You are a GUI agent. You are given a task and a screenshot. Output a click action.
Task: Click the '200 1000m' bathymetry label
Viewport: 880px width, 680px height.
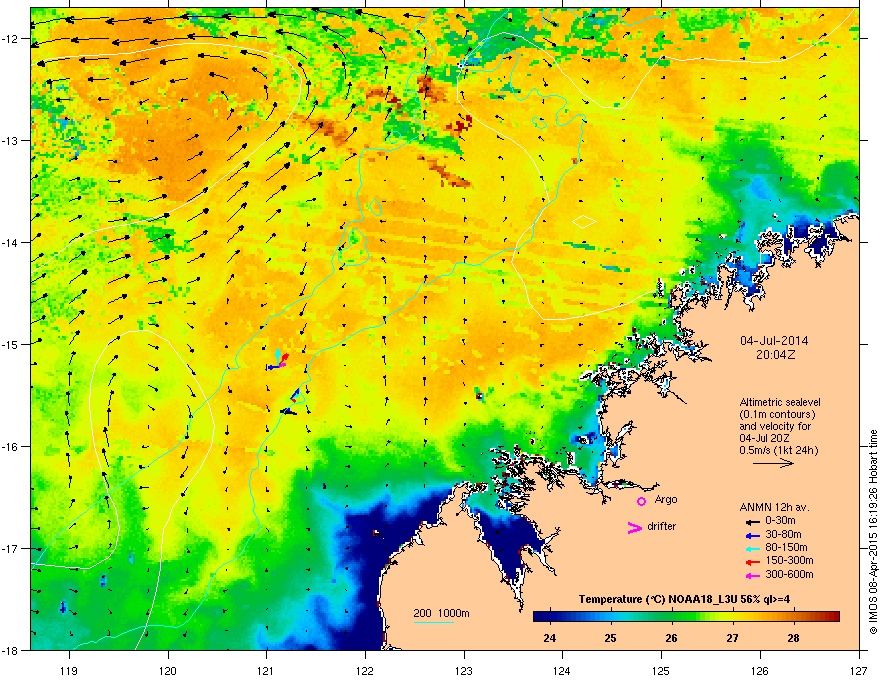(441, 613)
